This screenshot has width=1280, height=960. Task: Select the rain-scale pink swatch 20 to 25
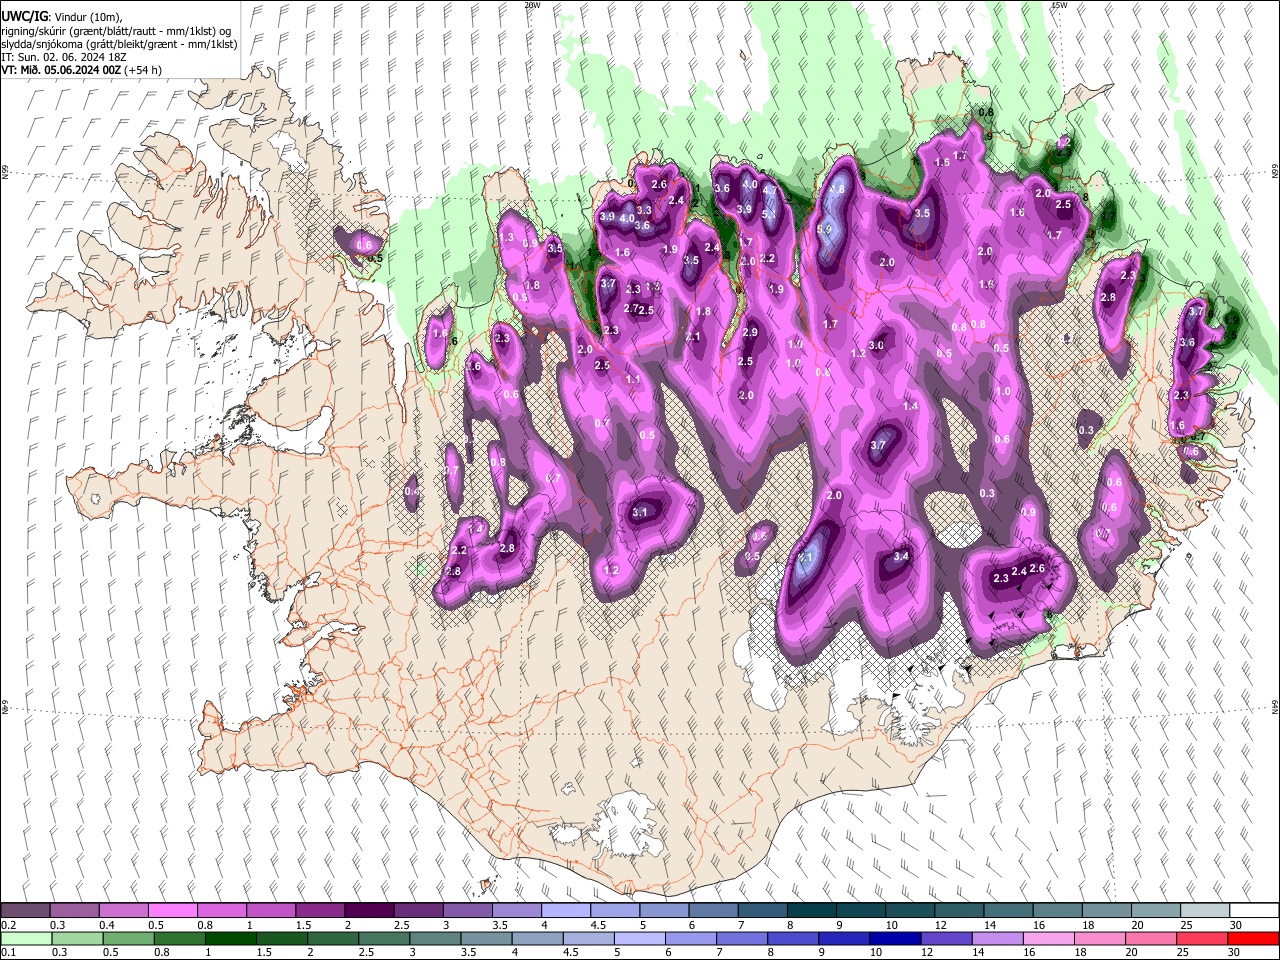(1153, 938)
